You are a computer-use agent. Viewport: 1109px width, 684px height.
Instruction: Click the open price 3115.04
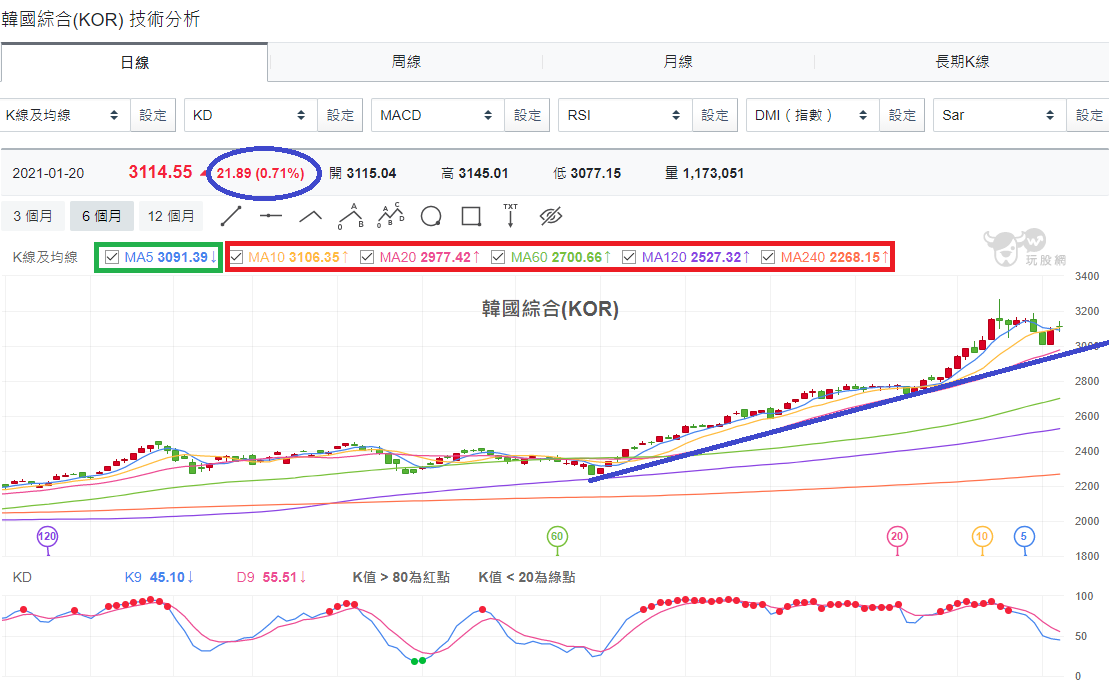coord(371,173)
